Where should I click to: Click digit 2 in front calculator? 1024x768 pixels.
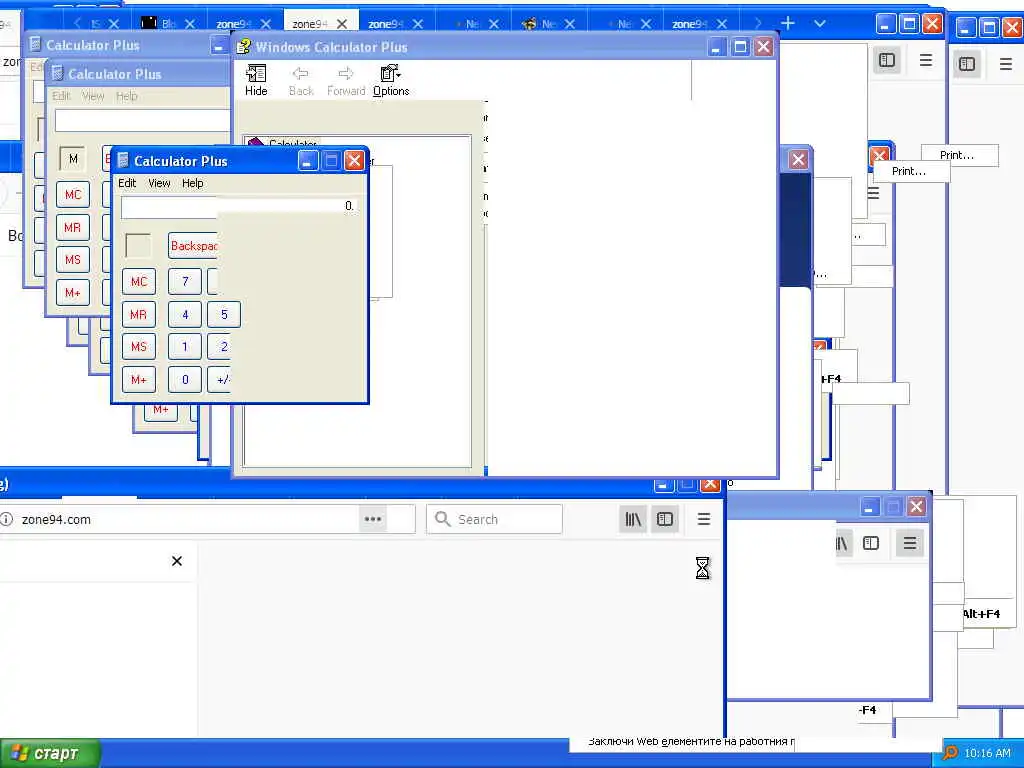point(219,347)
